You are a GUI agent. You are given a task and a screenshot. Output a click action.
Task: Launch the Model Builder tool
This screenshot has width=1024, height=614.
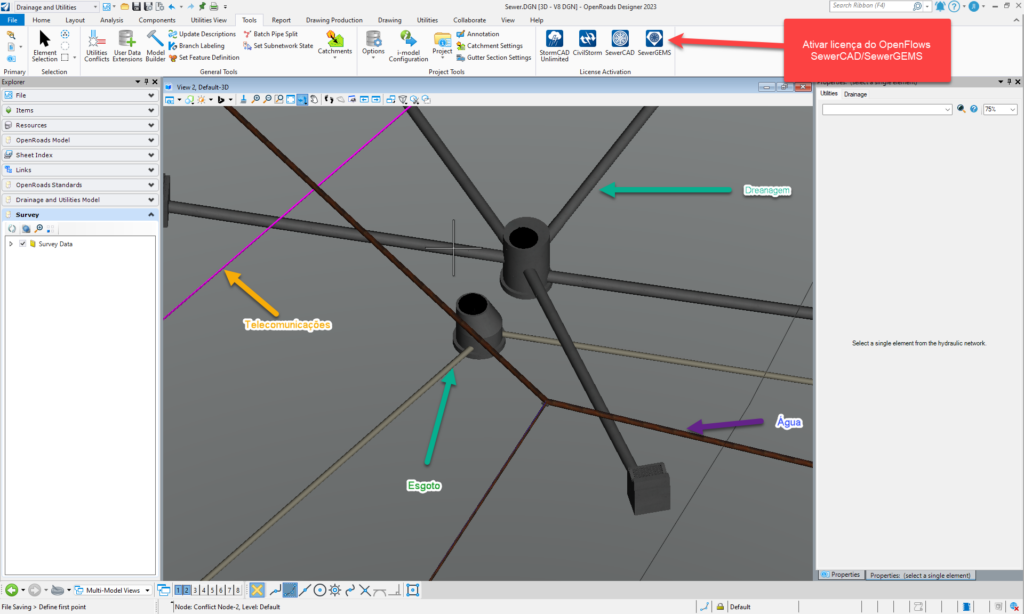[x=155, y=46]
